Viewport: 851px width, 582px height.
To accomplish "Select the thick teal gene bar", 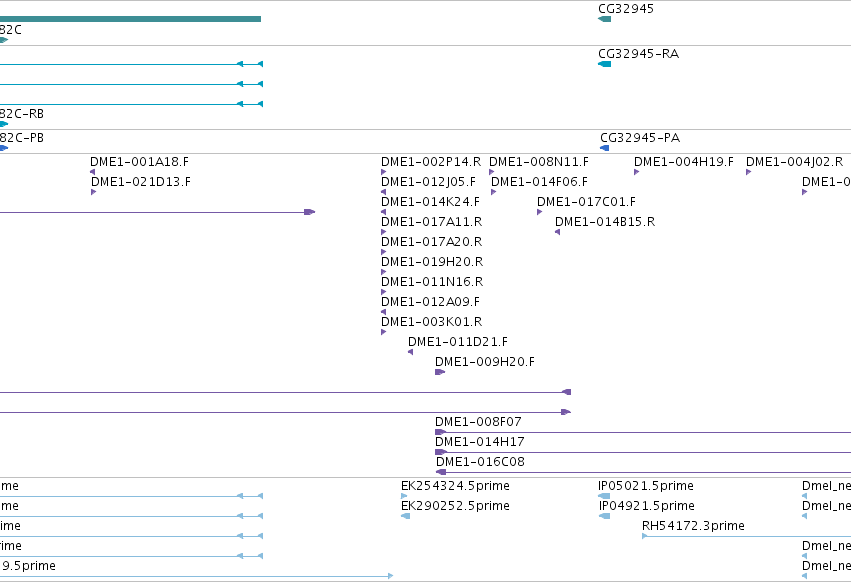I will pos(130,19).
